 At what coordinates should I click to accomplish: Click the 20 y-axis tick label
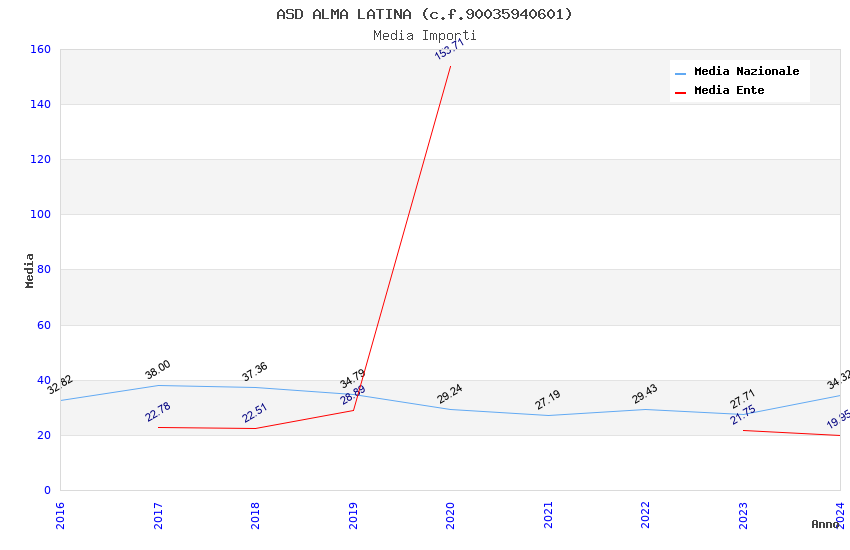click(44, 435)
